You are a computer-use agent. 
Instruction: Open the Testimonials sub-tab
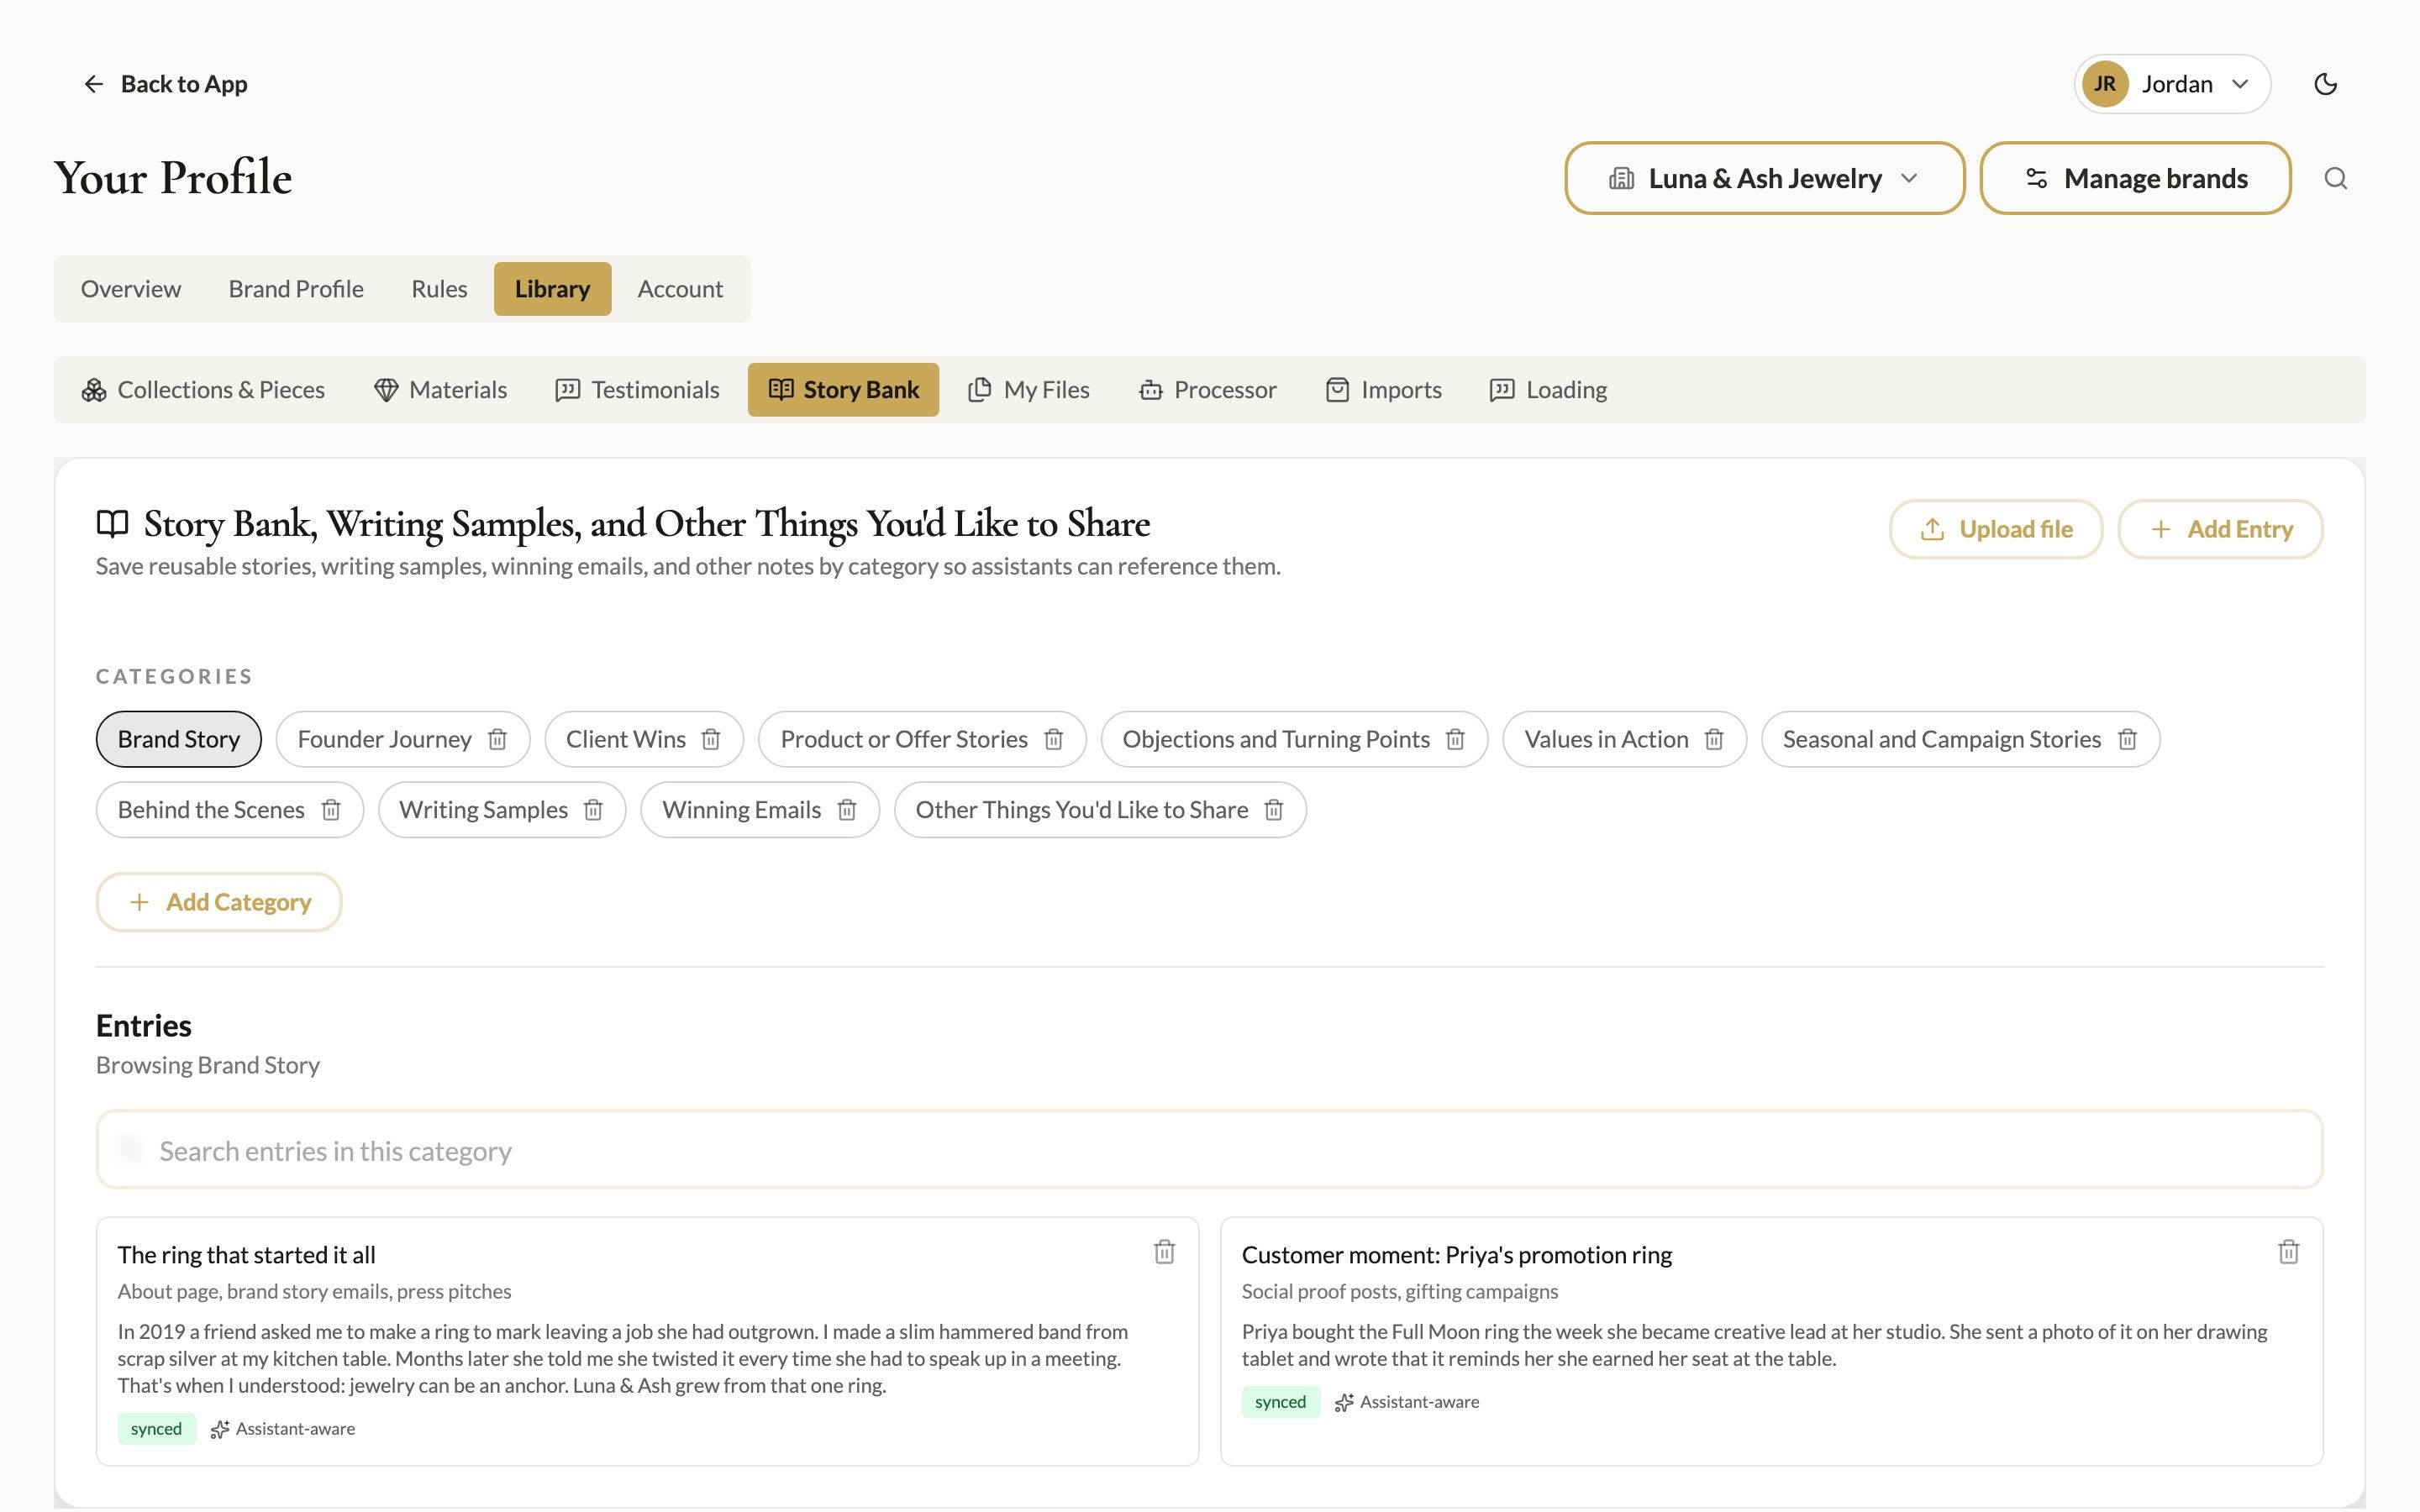pos(637,390)
